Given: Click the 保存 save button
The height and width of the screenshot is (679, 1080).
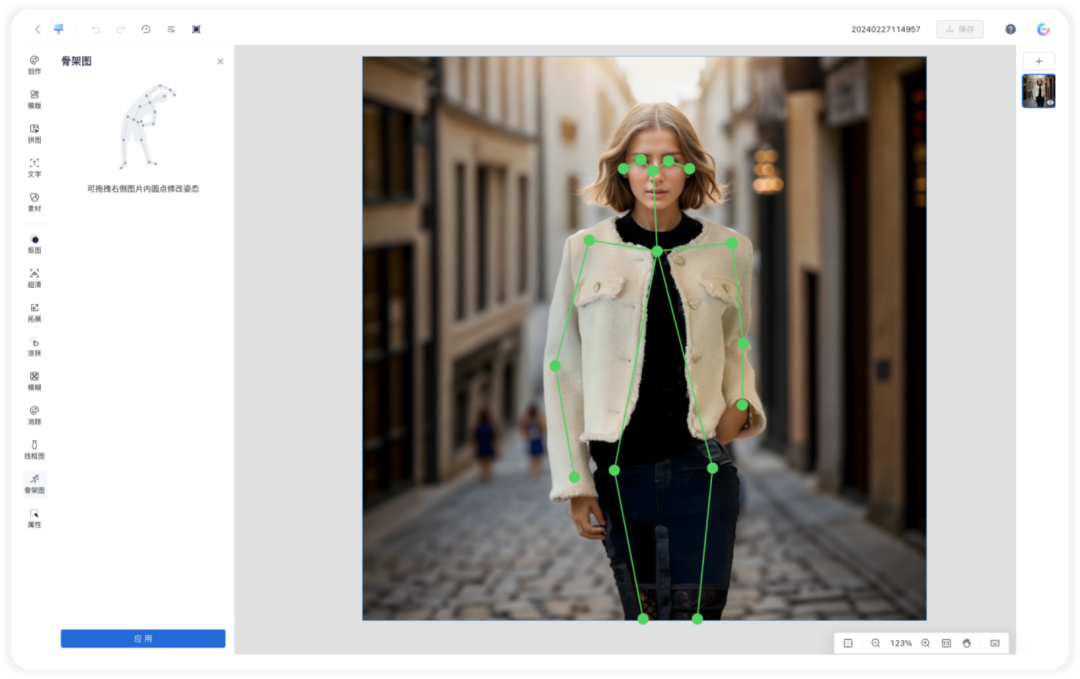Looking at the screenshot, I should 960,29.
